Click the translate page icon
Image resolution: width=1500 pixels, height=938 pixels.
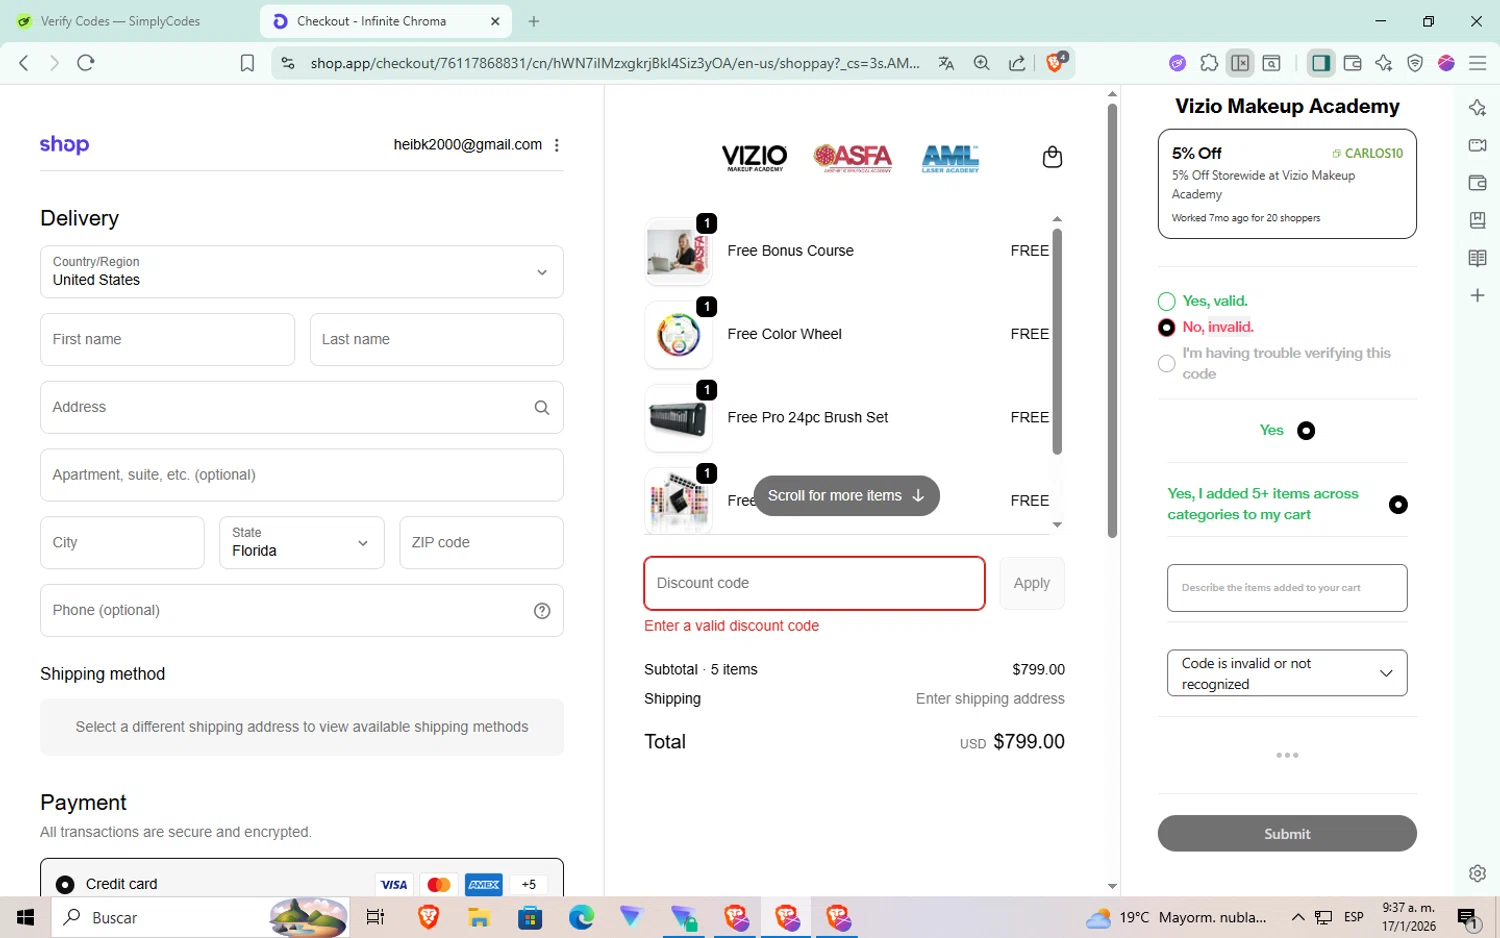(x=946, y=63)
